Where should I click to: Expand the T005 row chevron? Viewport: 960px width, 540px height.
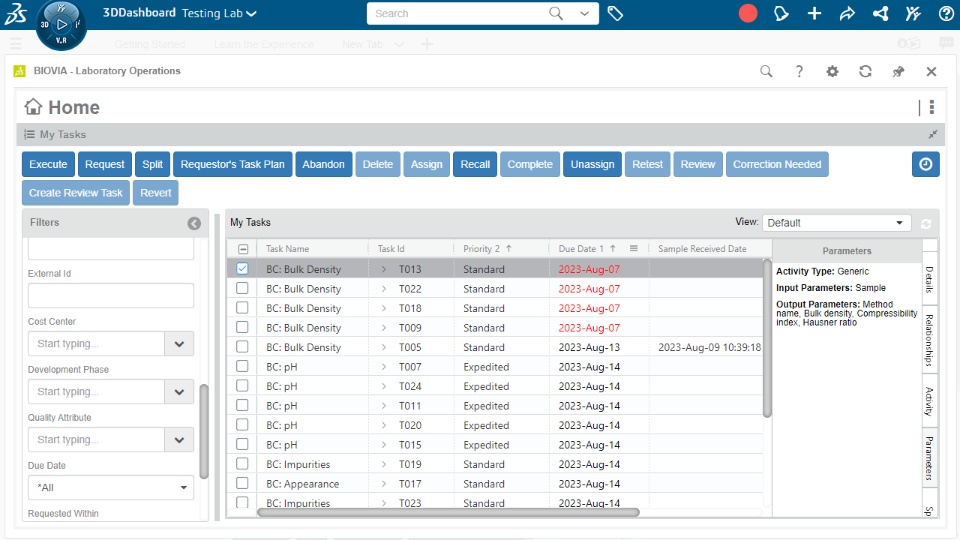click(x=384, y=347)
